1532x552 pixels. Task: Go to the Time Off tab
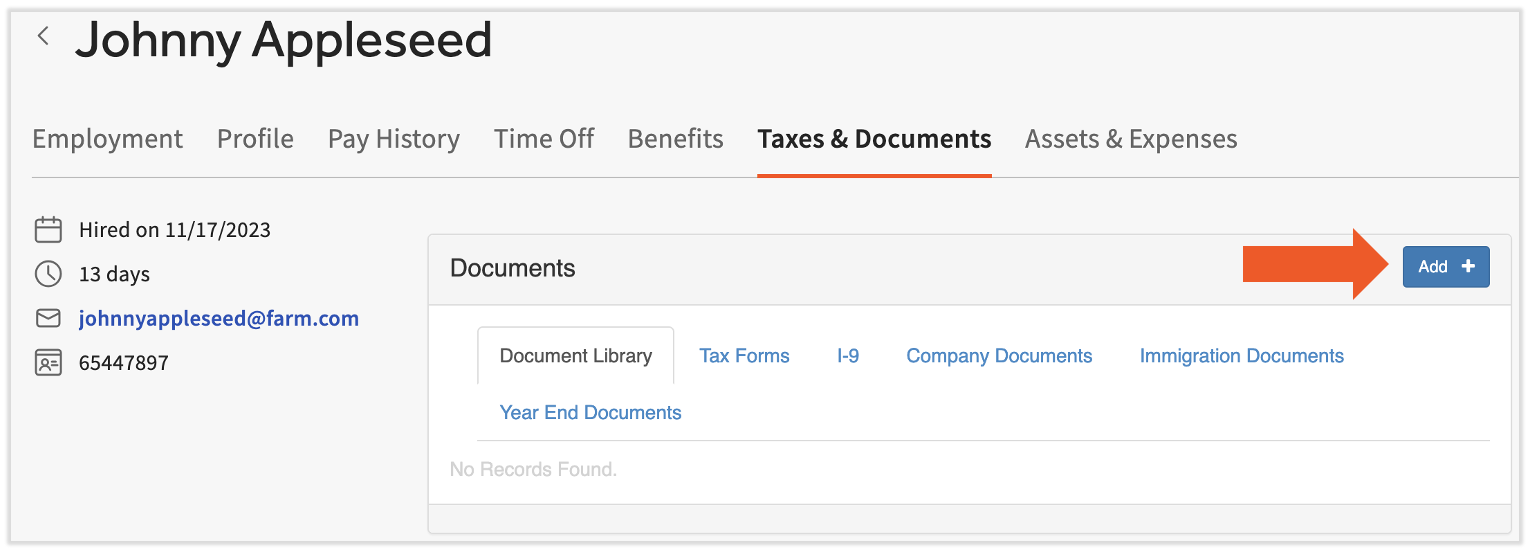click(544, 139)
